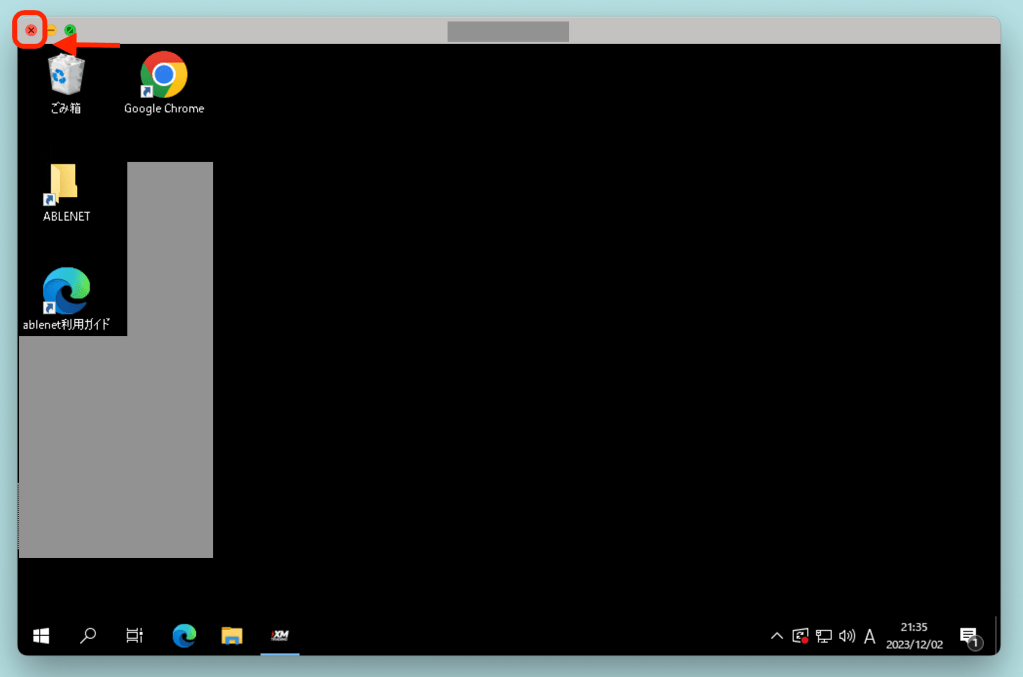Select the ABLENET folder shortcut
This screenshot has height=677, width=1023.
click(66, 188)
